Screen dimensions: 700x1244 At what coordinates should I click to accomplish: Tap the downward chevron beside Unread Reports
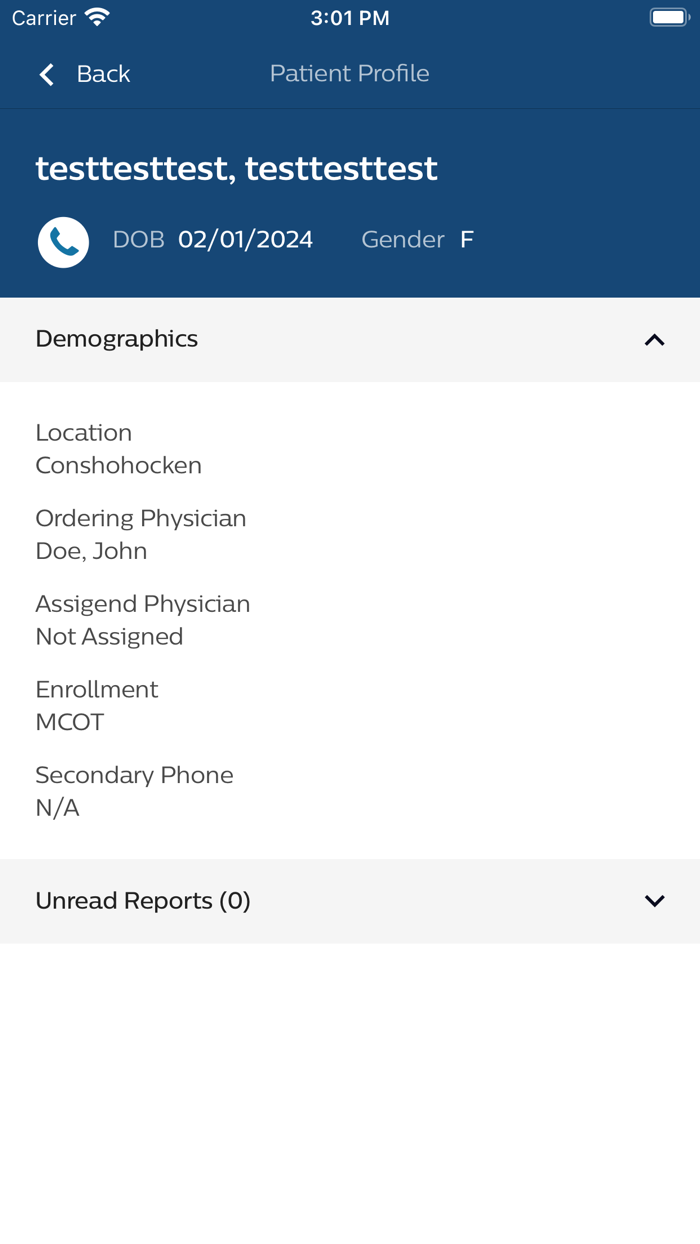pos(654,900)
